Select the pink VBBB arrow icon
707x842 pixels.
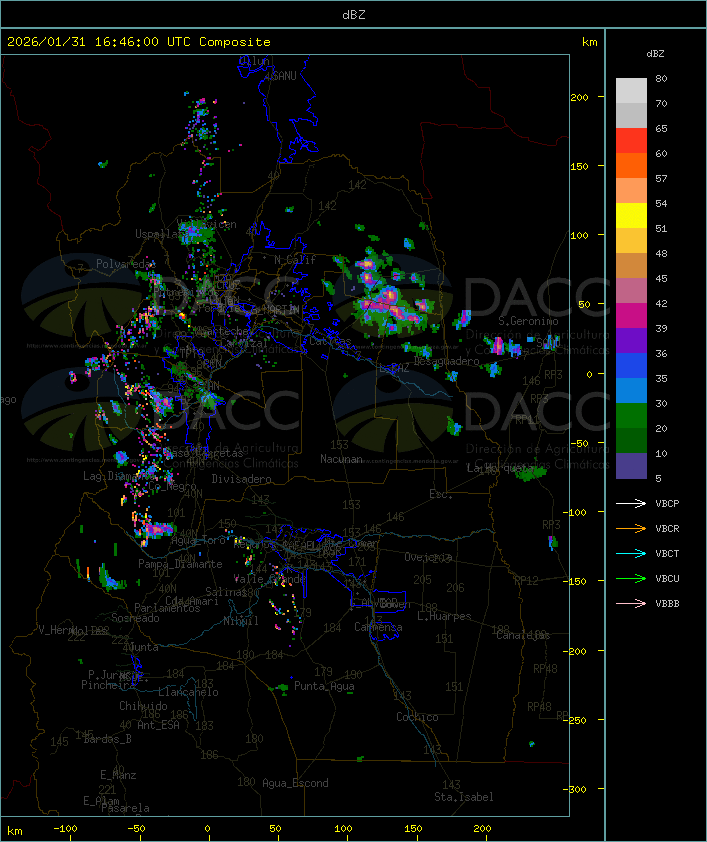click(x=631, y=603)
